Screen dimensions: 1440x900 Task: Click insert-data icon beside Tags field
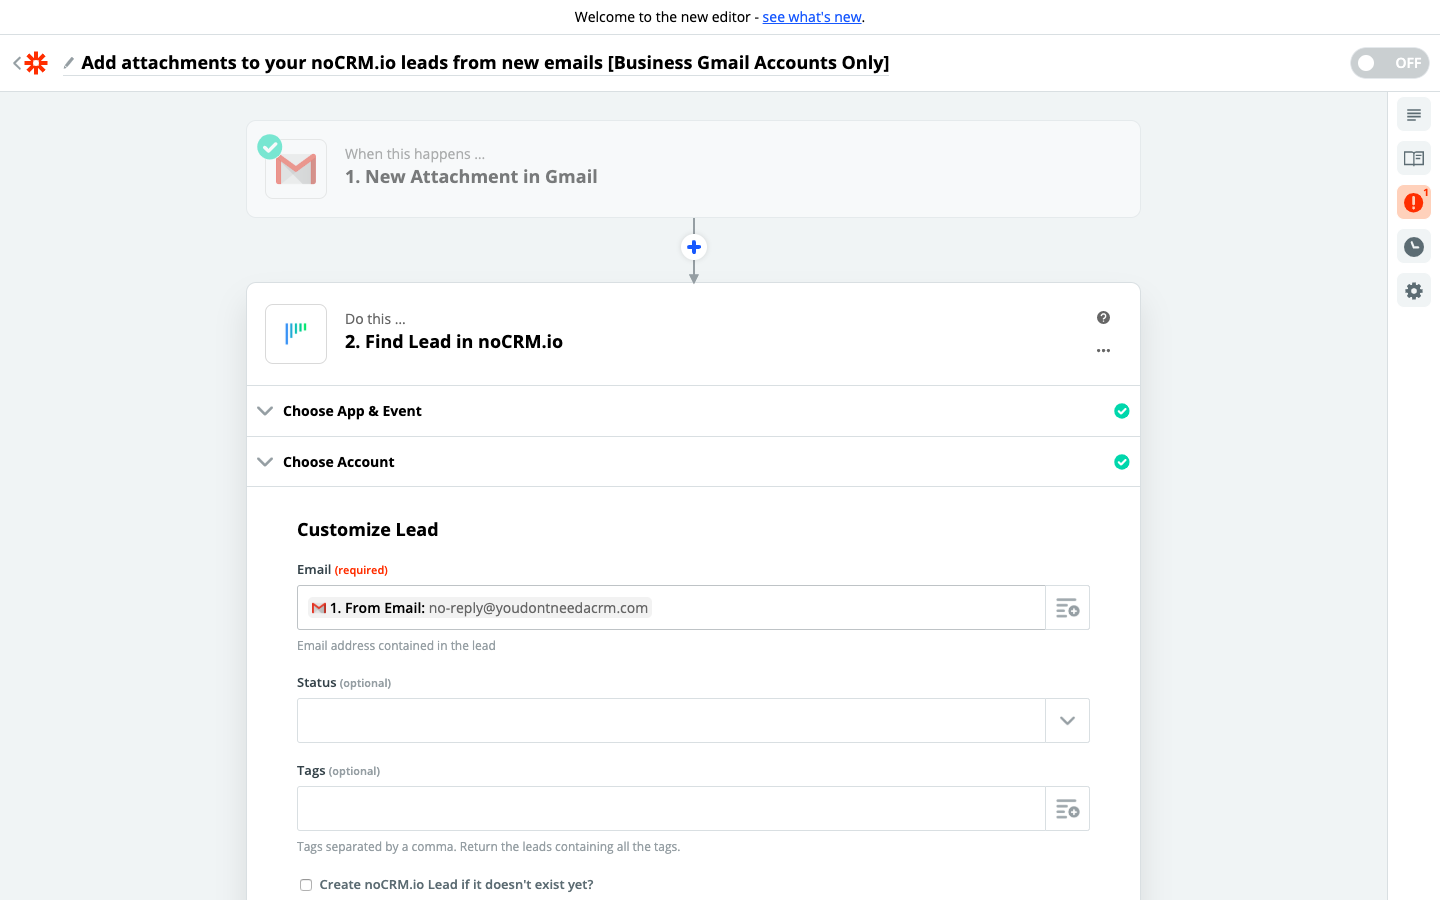(1067, 809)
